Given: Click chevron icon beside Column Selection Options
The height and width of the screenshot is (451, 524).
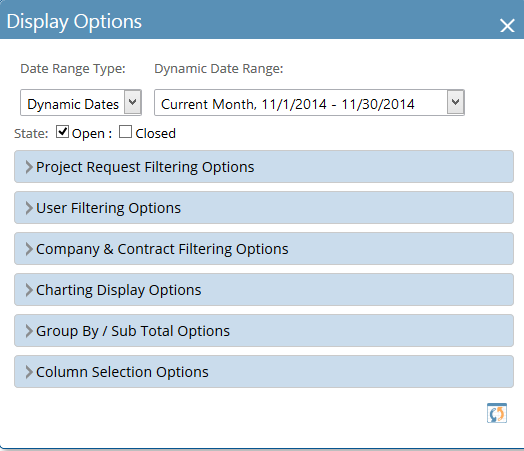Looking at the screenshot, I should (x=29, y=372).
